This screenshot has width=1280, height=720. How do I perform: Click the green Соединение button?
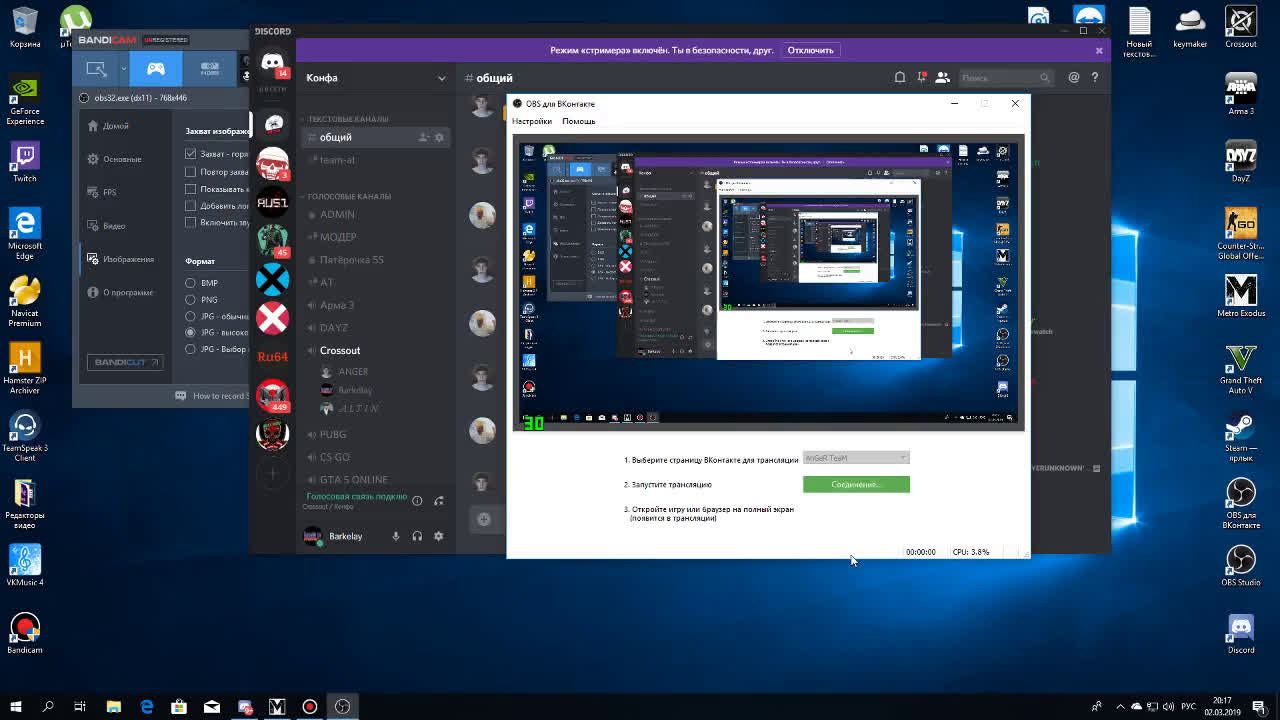click(x=856, y=484)
